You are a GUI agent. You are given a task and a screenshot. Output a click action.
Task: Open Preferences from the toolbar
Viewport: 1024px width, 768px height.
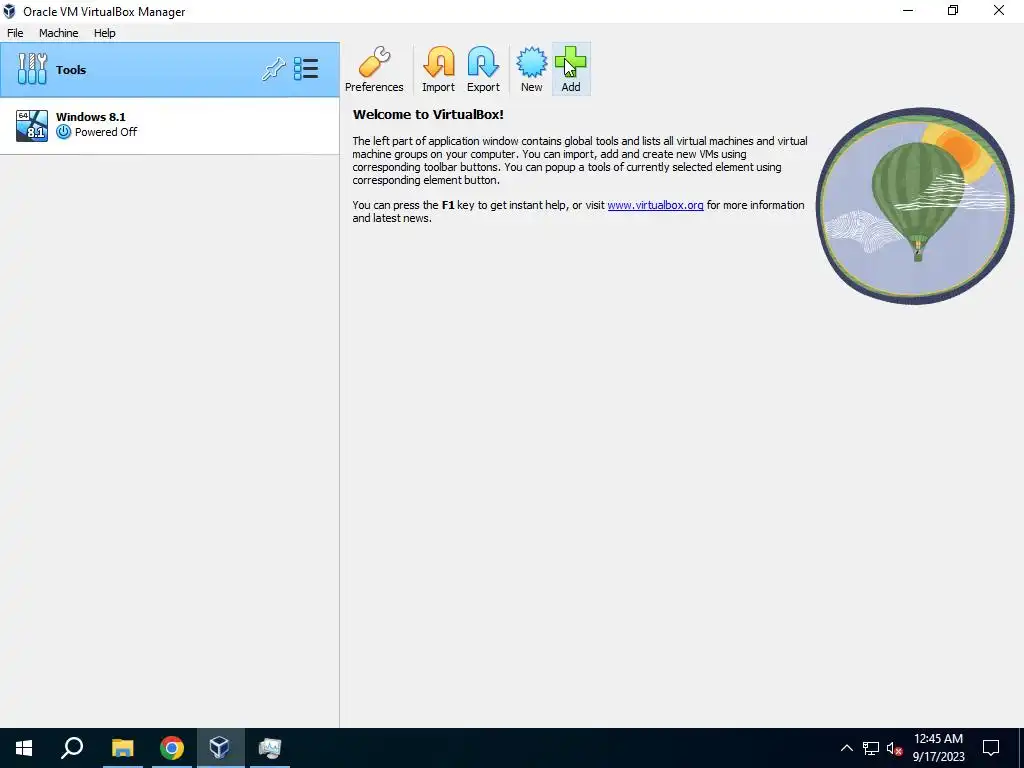(374, 69)
